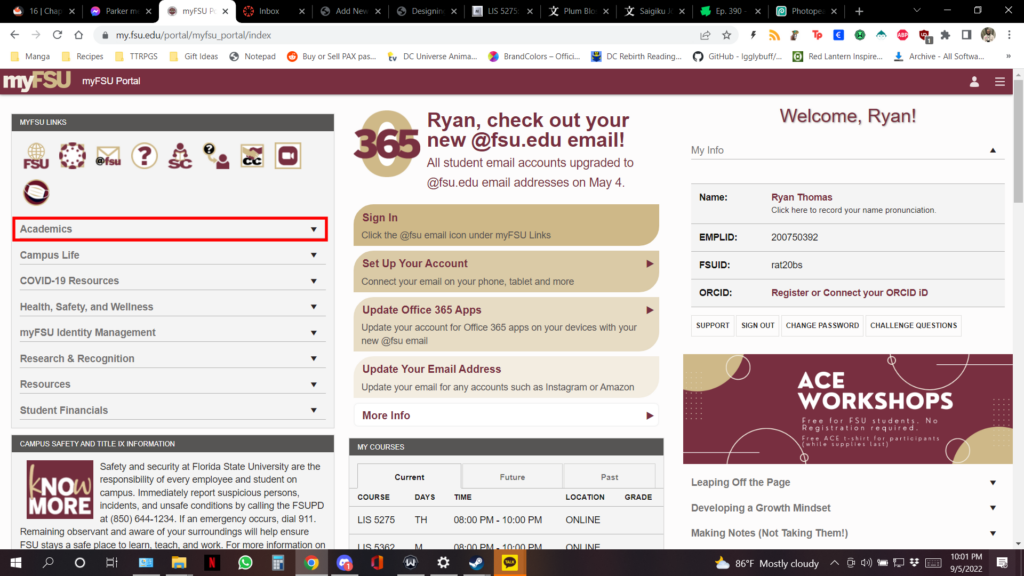Open the SC Student Central icon

coord(180,156)
